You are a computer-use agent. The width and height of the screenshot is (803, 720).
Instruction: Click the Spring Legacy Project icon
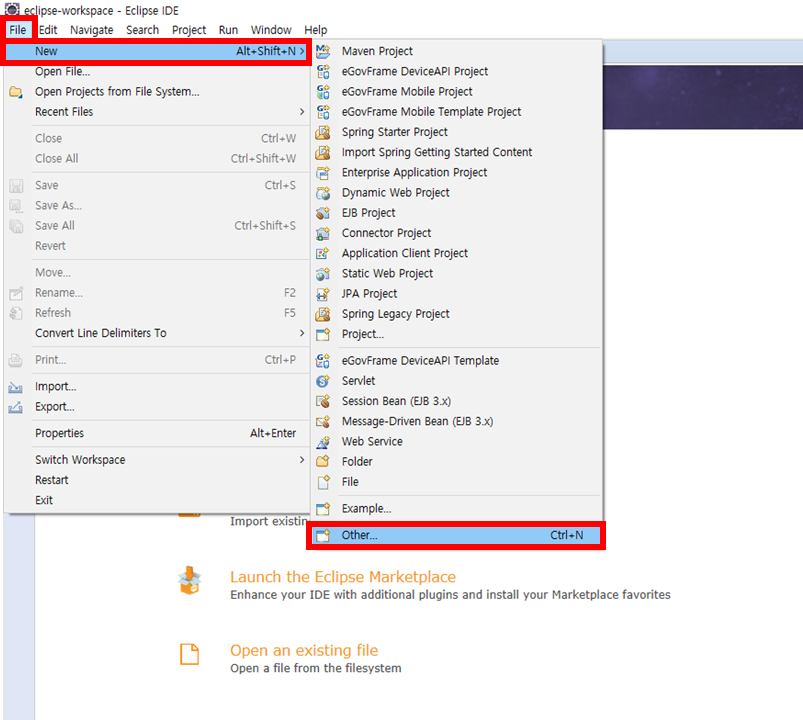click(x=323, y=314)
